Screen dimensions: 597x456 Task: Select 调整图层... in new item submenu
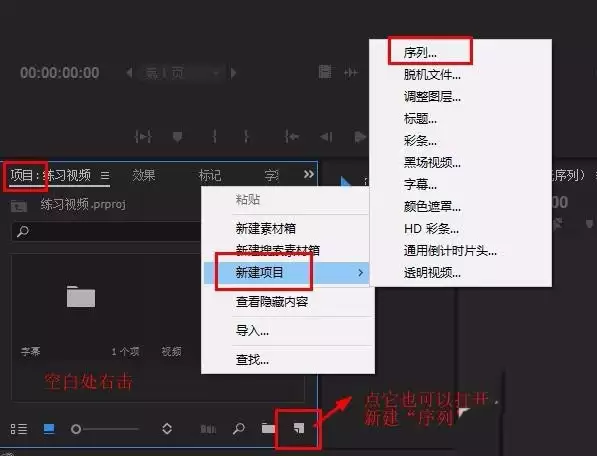pos(432,97)
